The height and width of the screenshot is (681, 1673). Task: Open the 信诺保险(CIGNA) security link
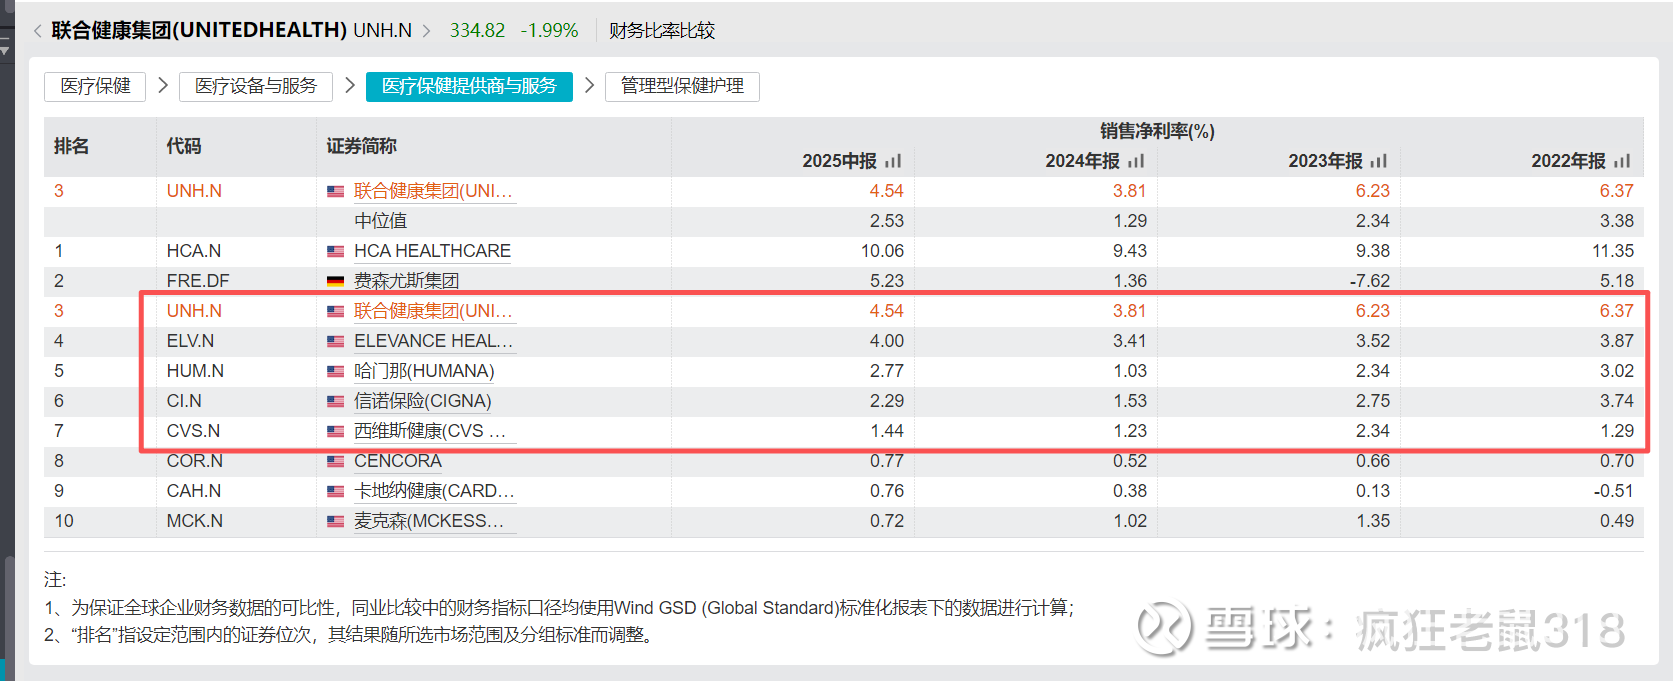[x=422, y=401]
